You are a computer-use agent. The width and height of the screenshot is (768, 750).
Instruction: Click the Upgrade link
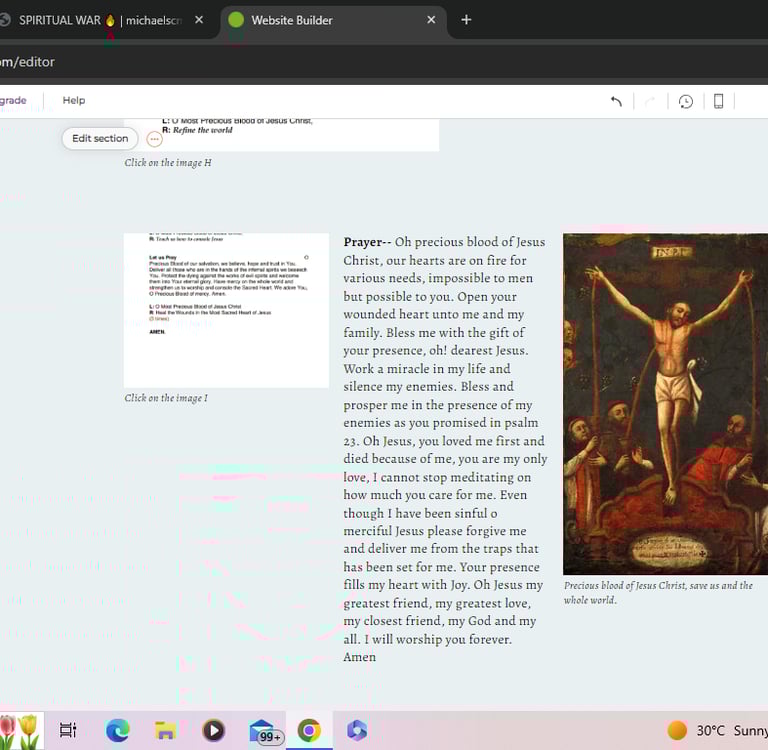(13, 100)
